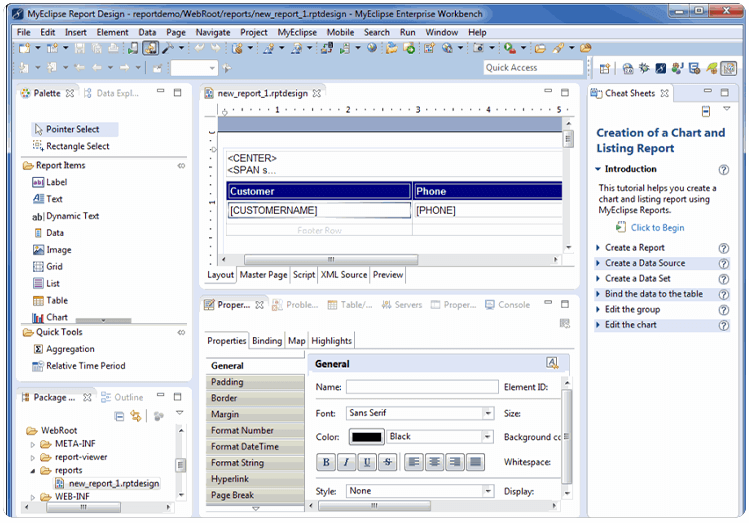The image size is (749, 523).
Task: Toggle bold text formatting
Action: [326, 462]
